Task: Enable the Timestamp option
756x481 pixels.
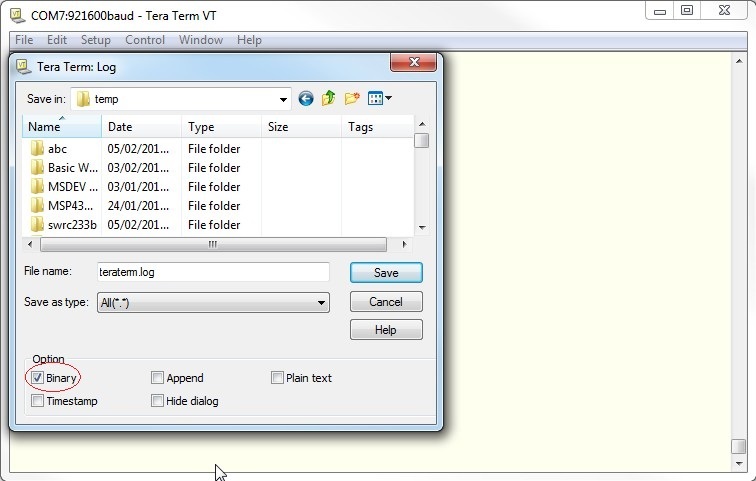Action: point(38,401)
